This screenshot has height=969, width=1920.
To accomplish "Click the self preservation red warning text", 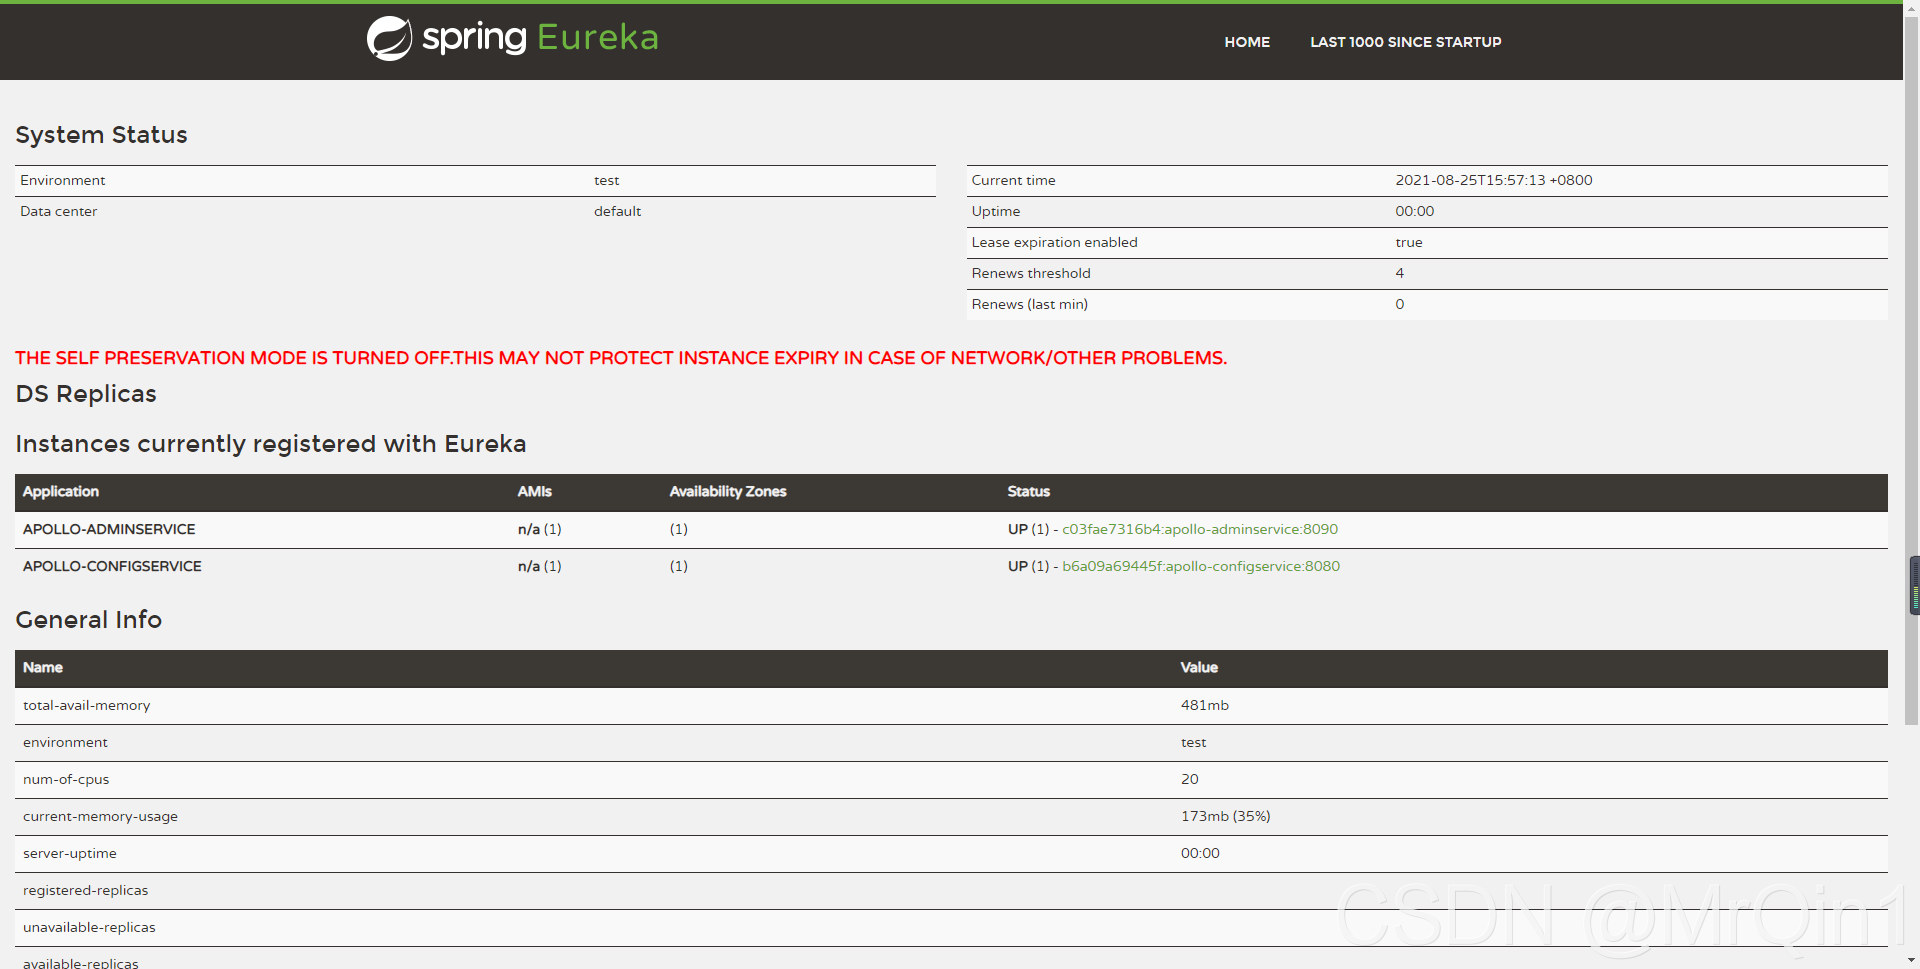I will [621, 358].
